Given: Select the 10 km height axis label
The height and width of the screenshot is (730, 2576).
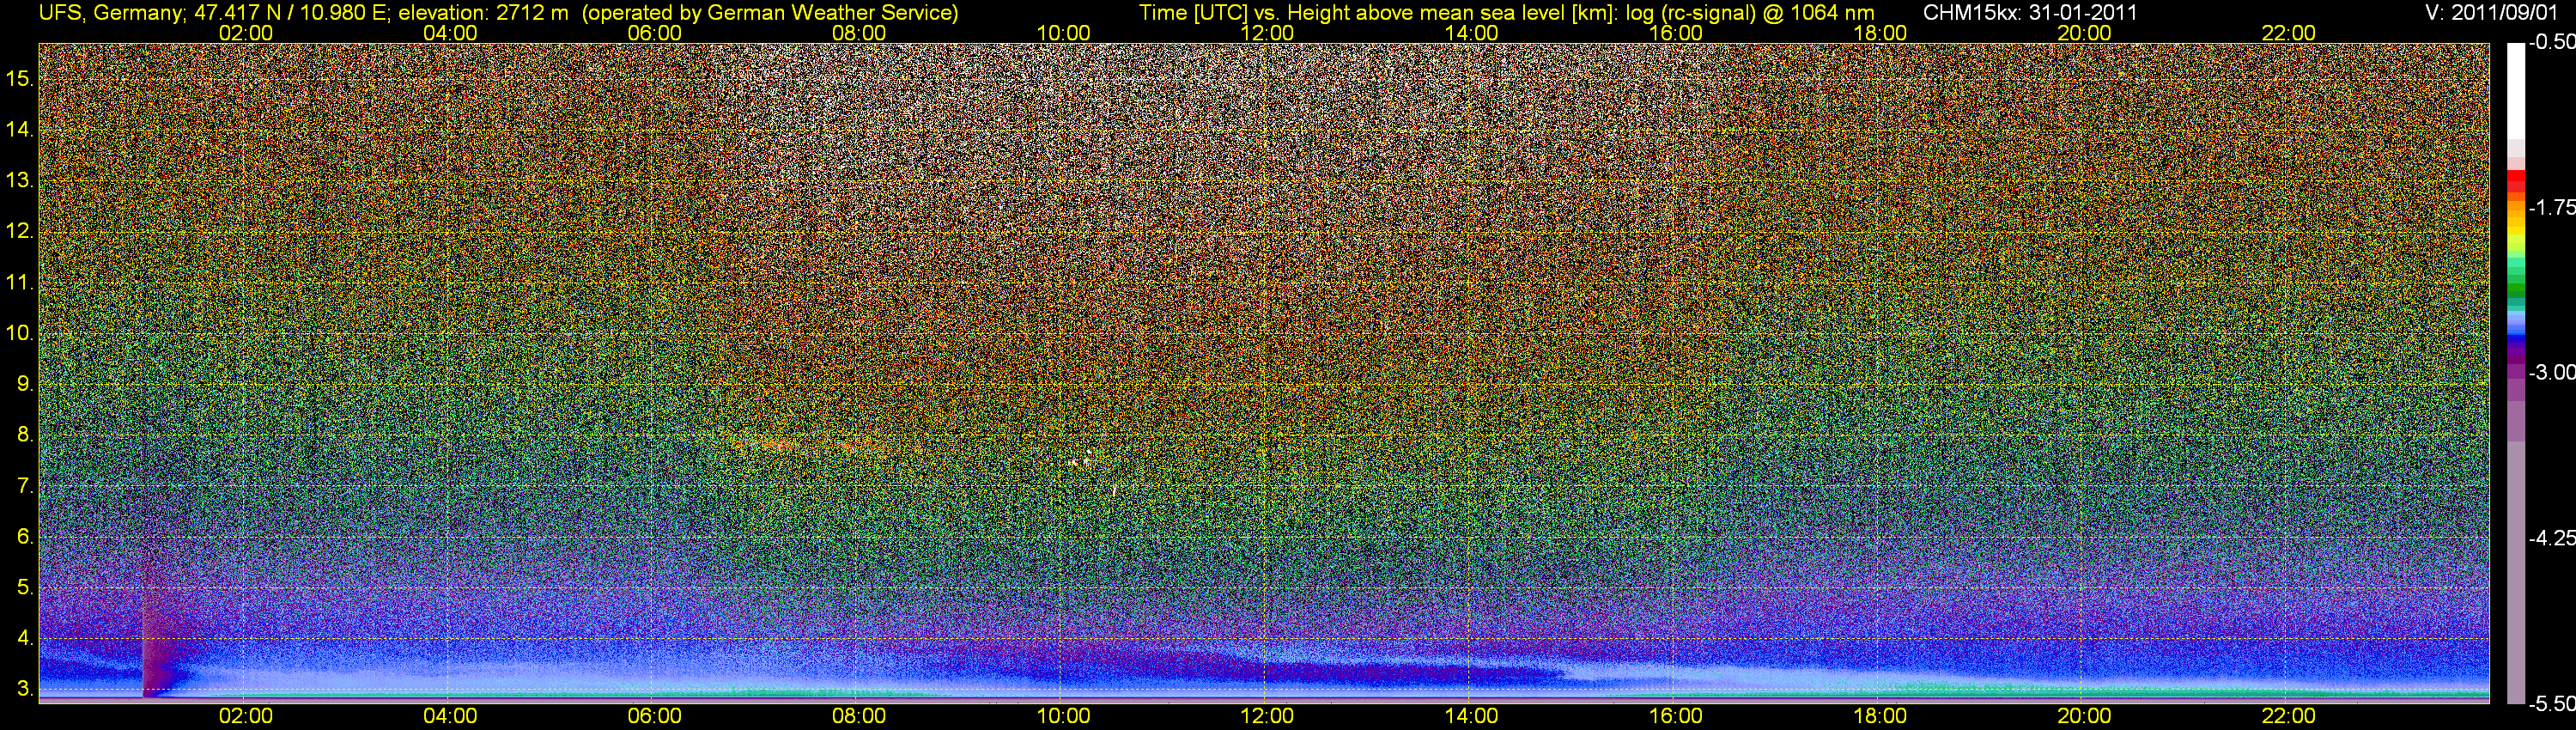Looking at the screenshot, I should (20, 333).
